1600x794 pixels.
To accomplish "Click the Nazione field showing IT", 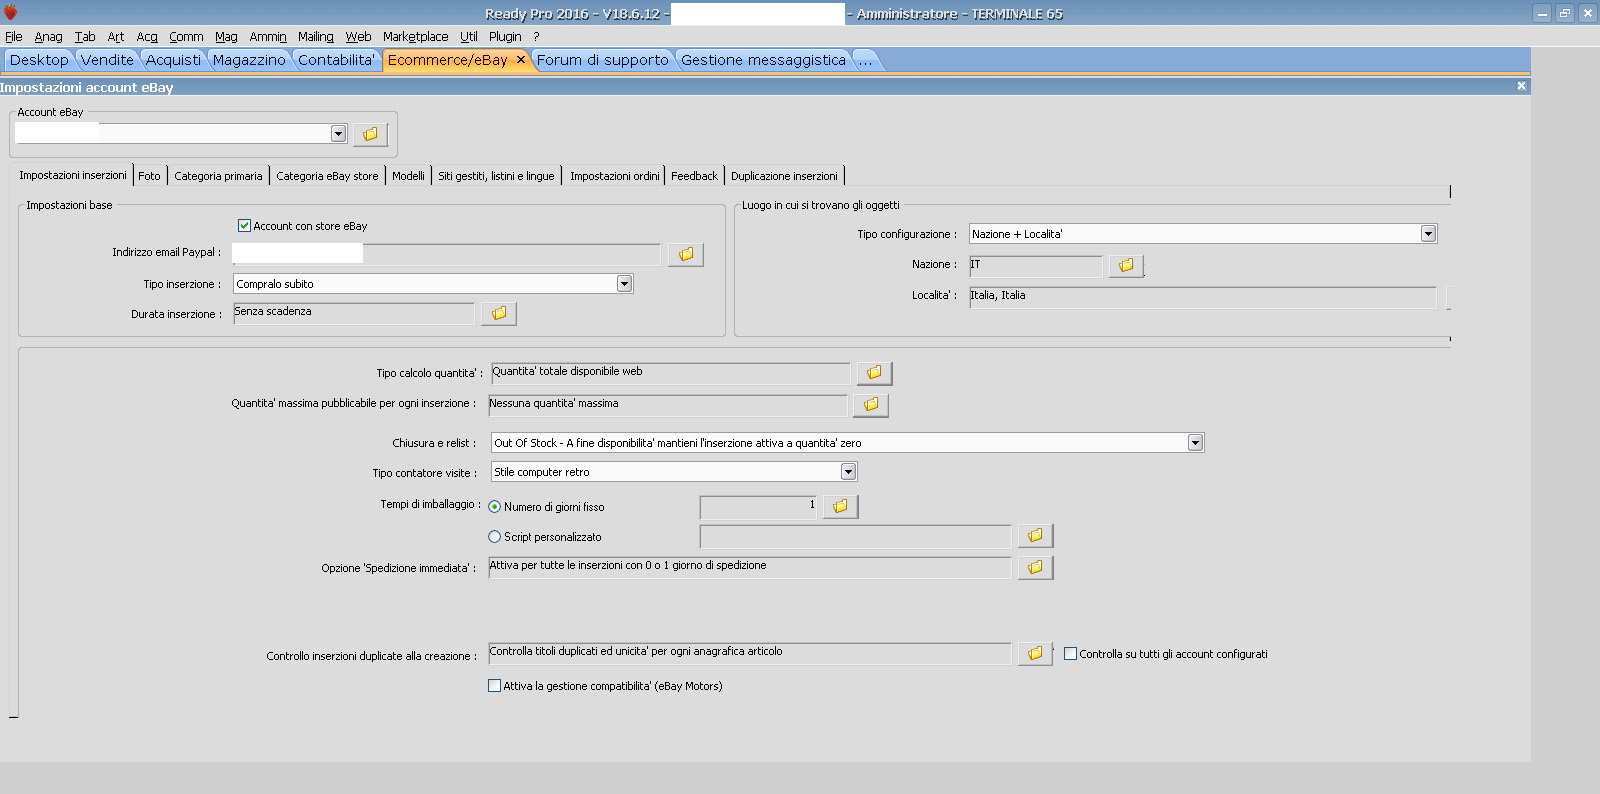I will pos(1035,265).
